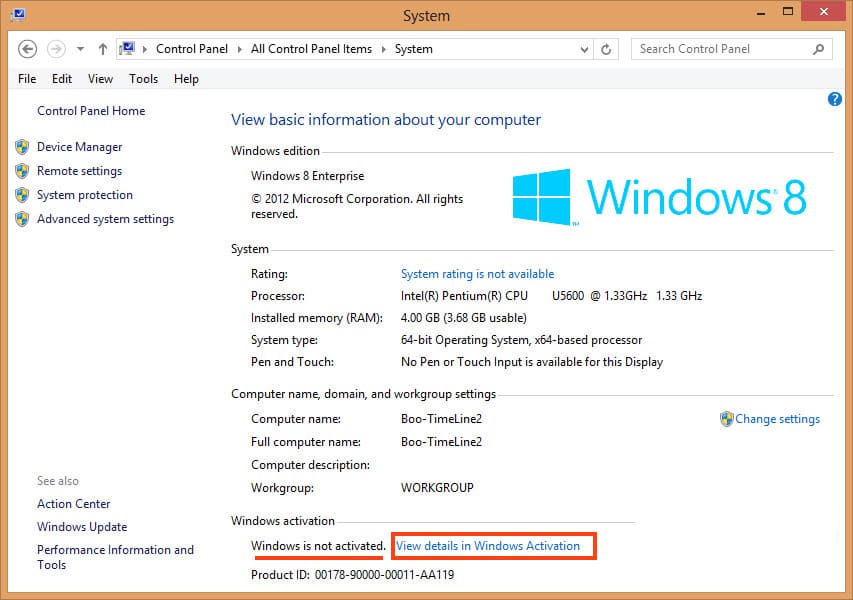Open the Tools menu

click(143, 79)
